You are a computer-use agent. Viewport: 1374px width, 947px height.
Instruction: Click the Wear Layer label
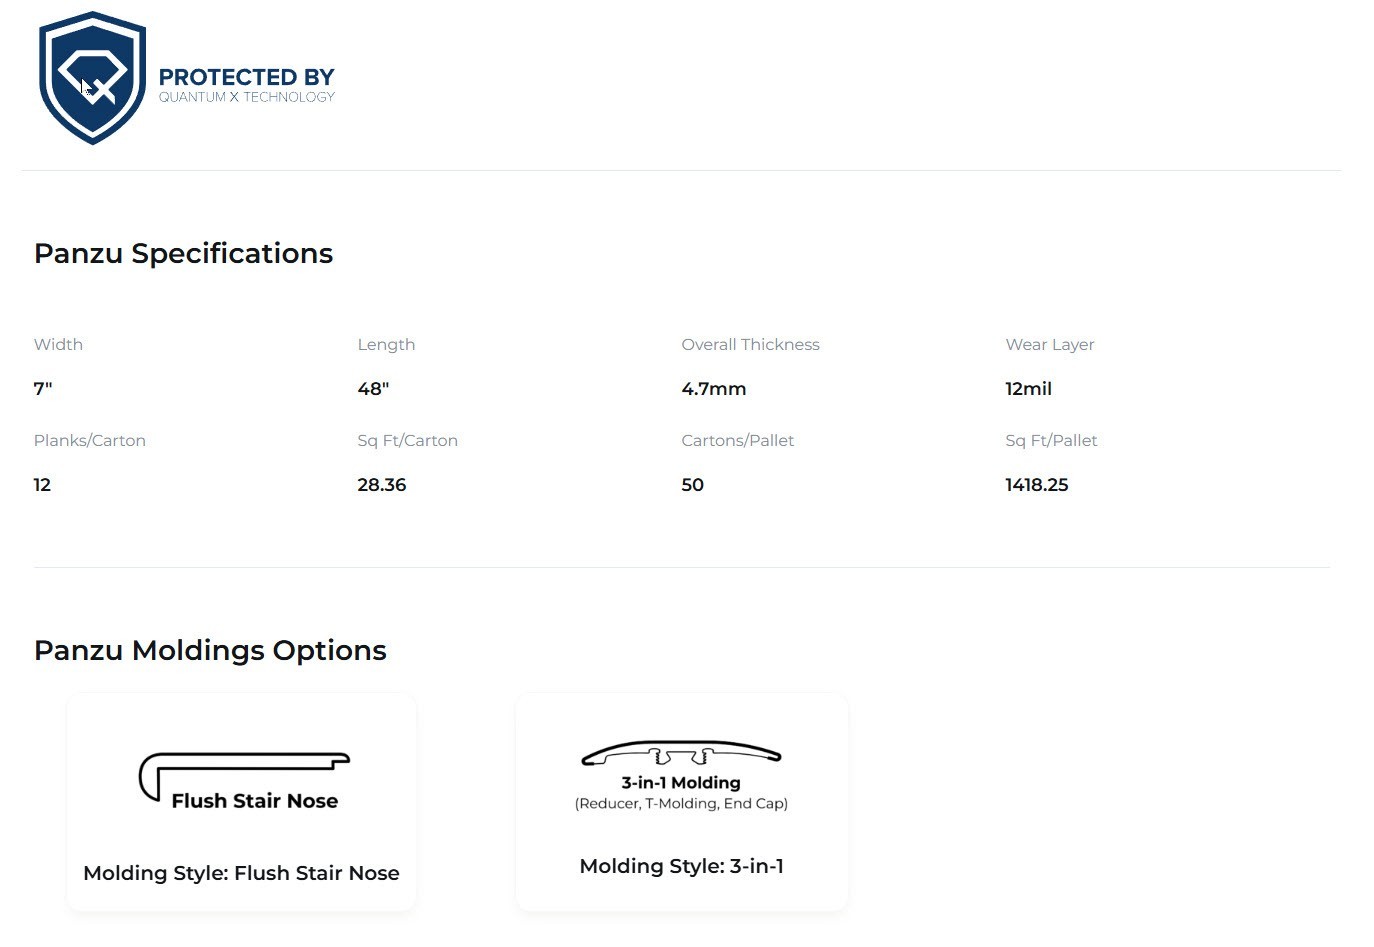(x=1050, y=345)
